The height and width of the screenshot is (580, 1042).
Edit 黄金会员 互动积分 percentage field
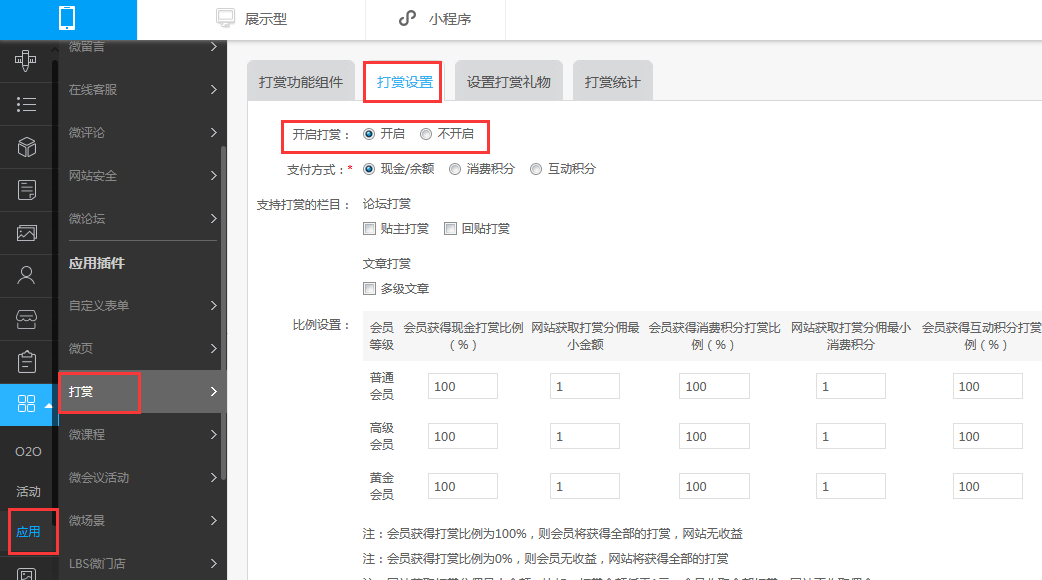[x=988, y=486]
